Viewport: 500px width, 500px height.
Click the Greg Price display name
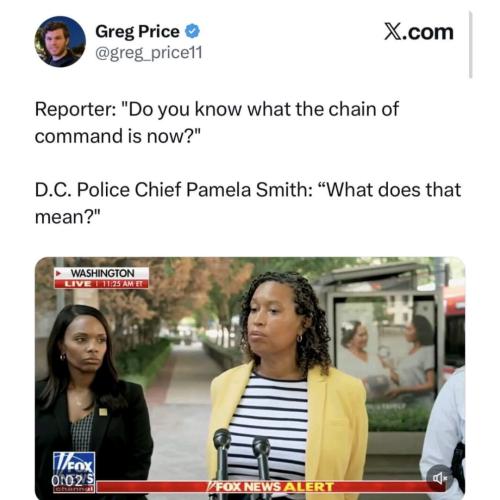pos(137,32)
